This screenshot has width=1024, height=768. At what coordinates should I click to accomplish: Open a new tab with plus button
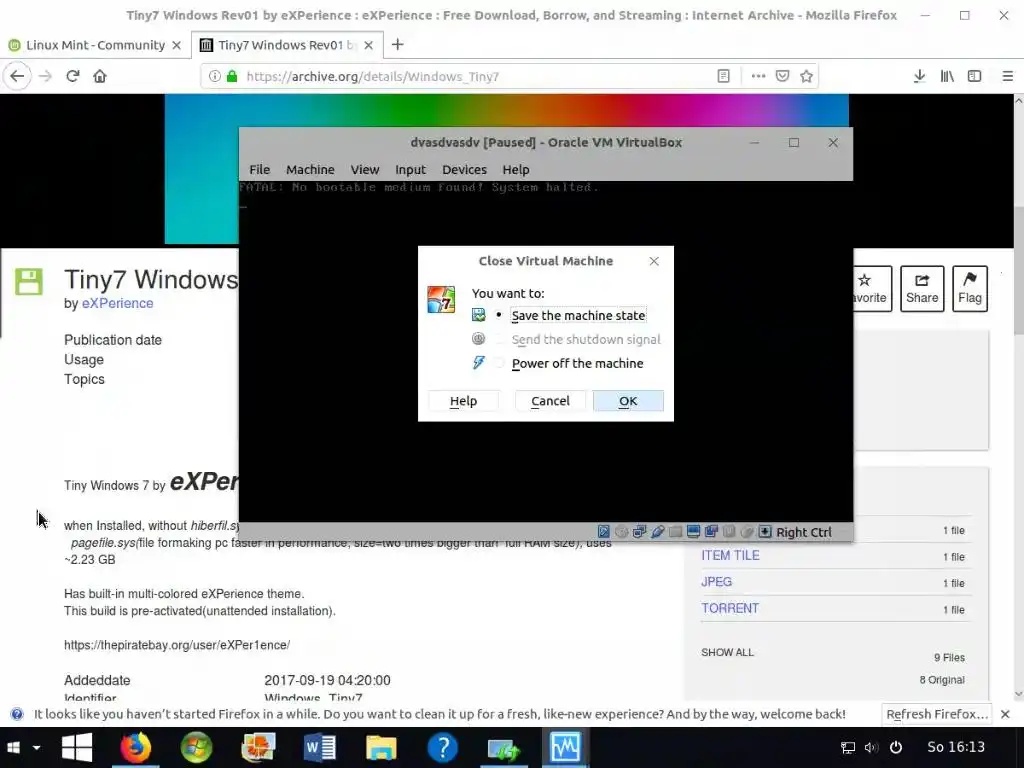pyautogui.click(x=397, y=44)
